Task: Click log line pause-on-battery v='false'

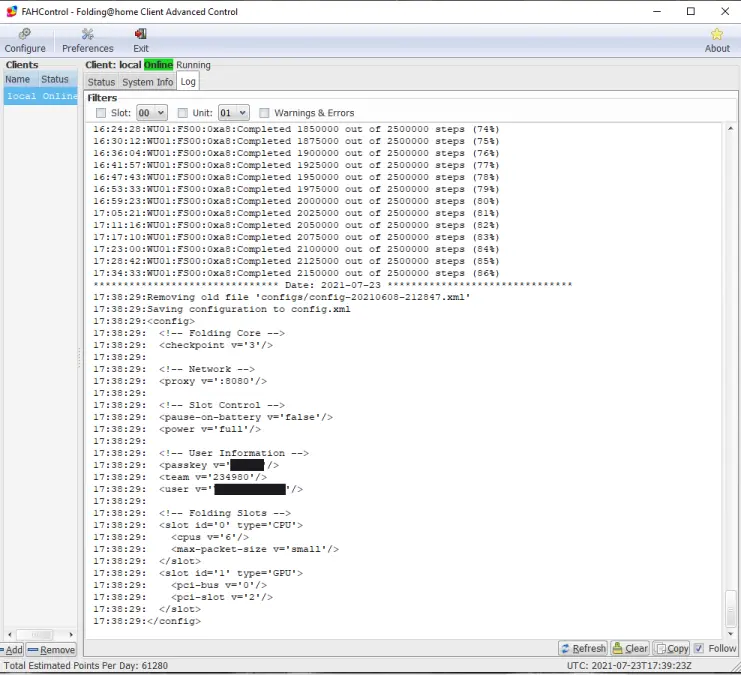Action: (213, 417)
